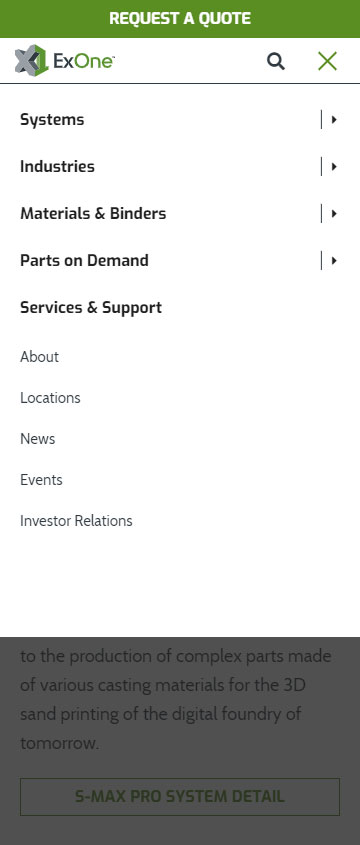Open the News link

click(38, 439)
